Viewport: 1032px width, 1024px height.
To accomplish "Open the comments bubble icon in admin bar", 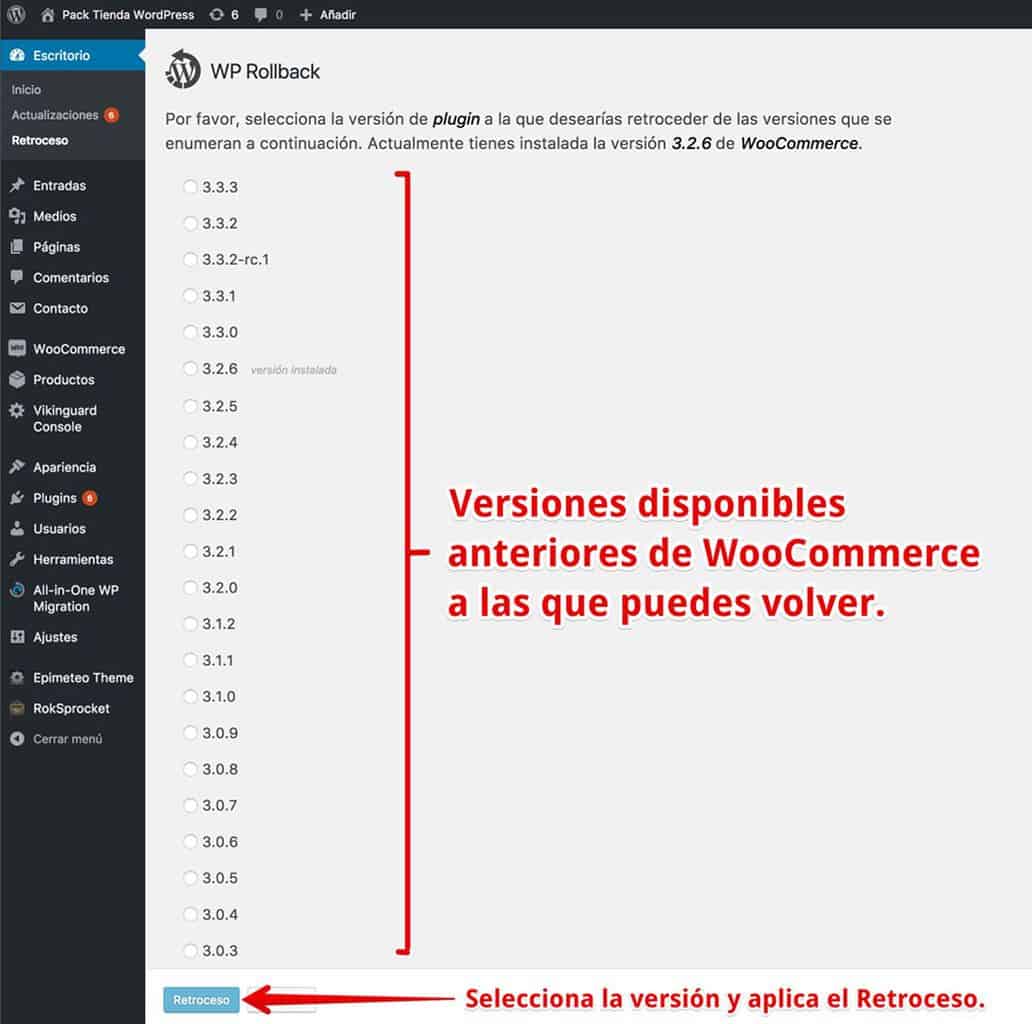I will click(261, 14).
